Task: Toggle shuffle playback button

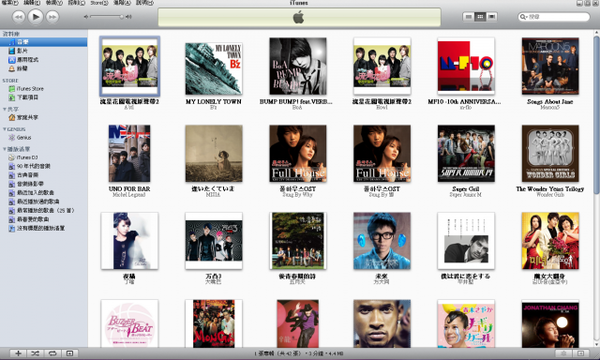Action: click(35, 353)
